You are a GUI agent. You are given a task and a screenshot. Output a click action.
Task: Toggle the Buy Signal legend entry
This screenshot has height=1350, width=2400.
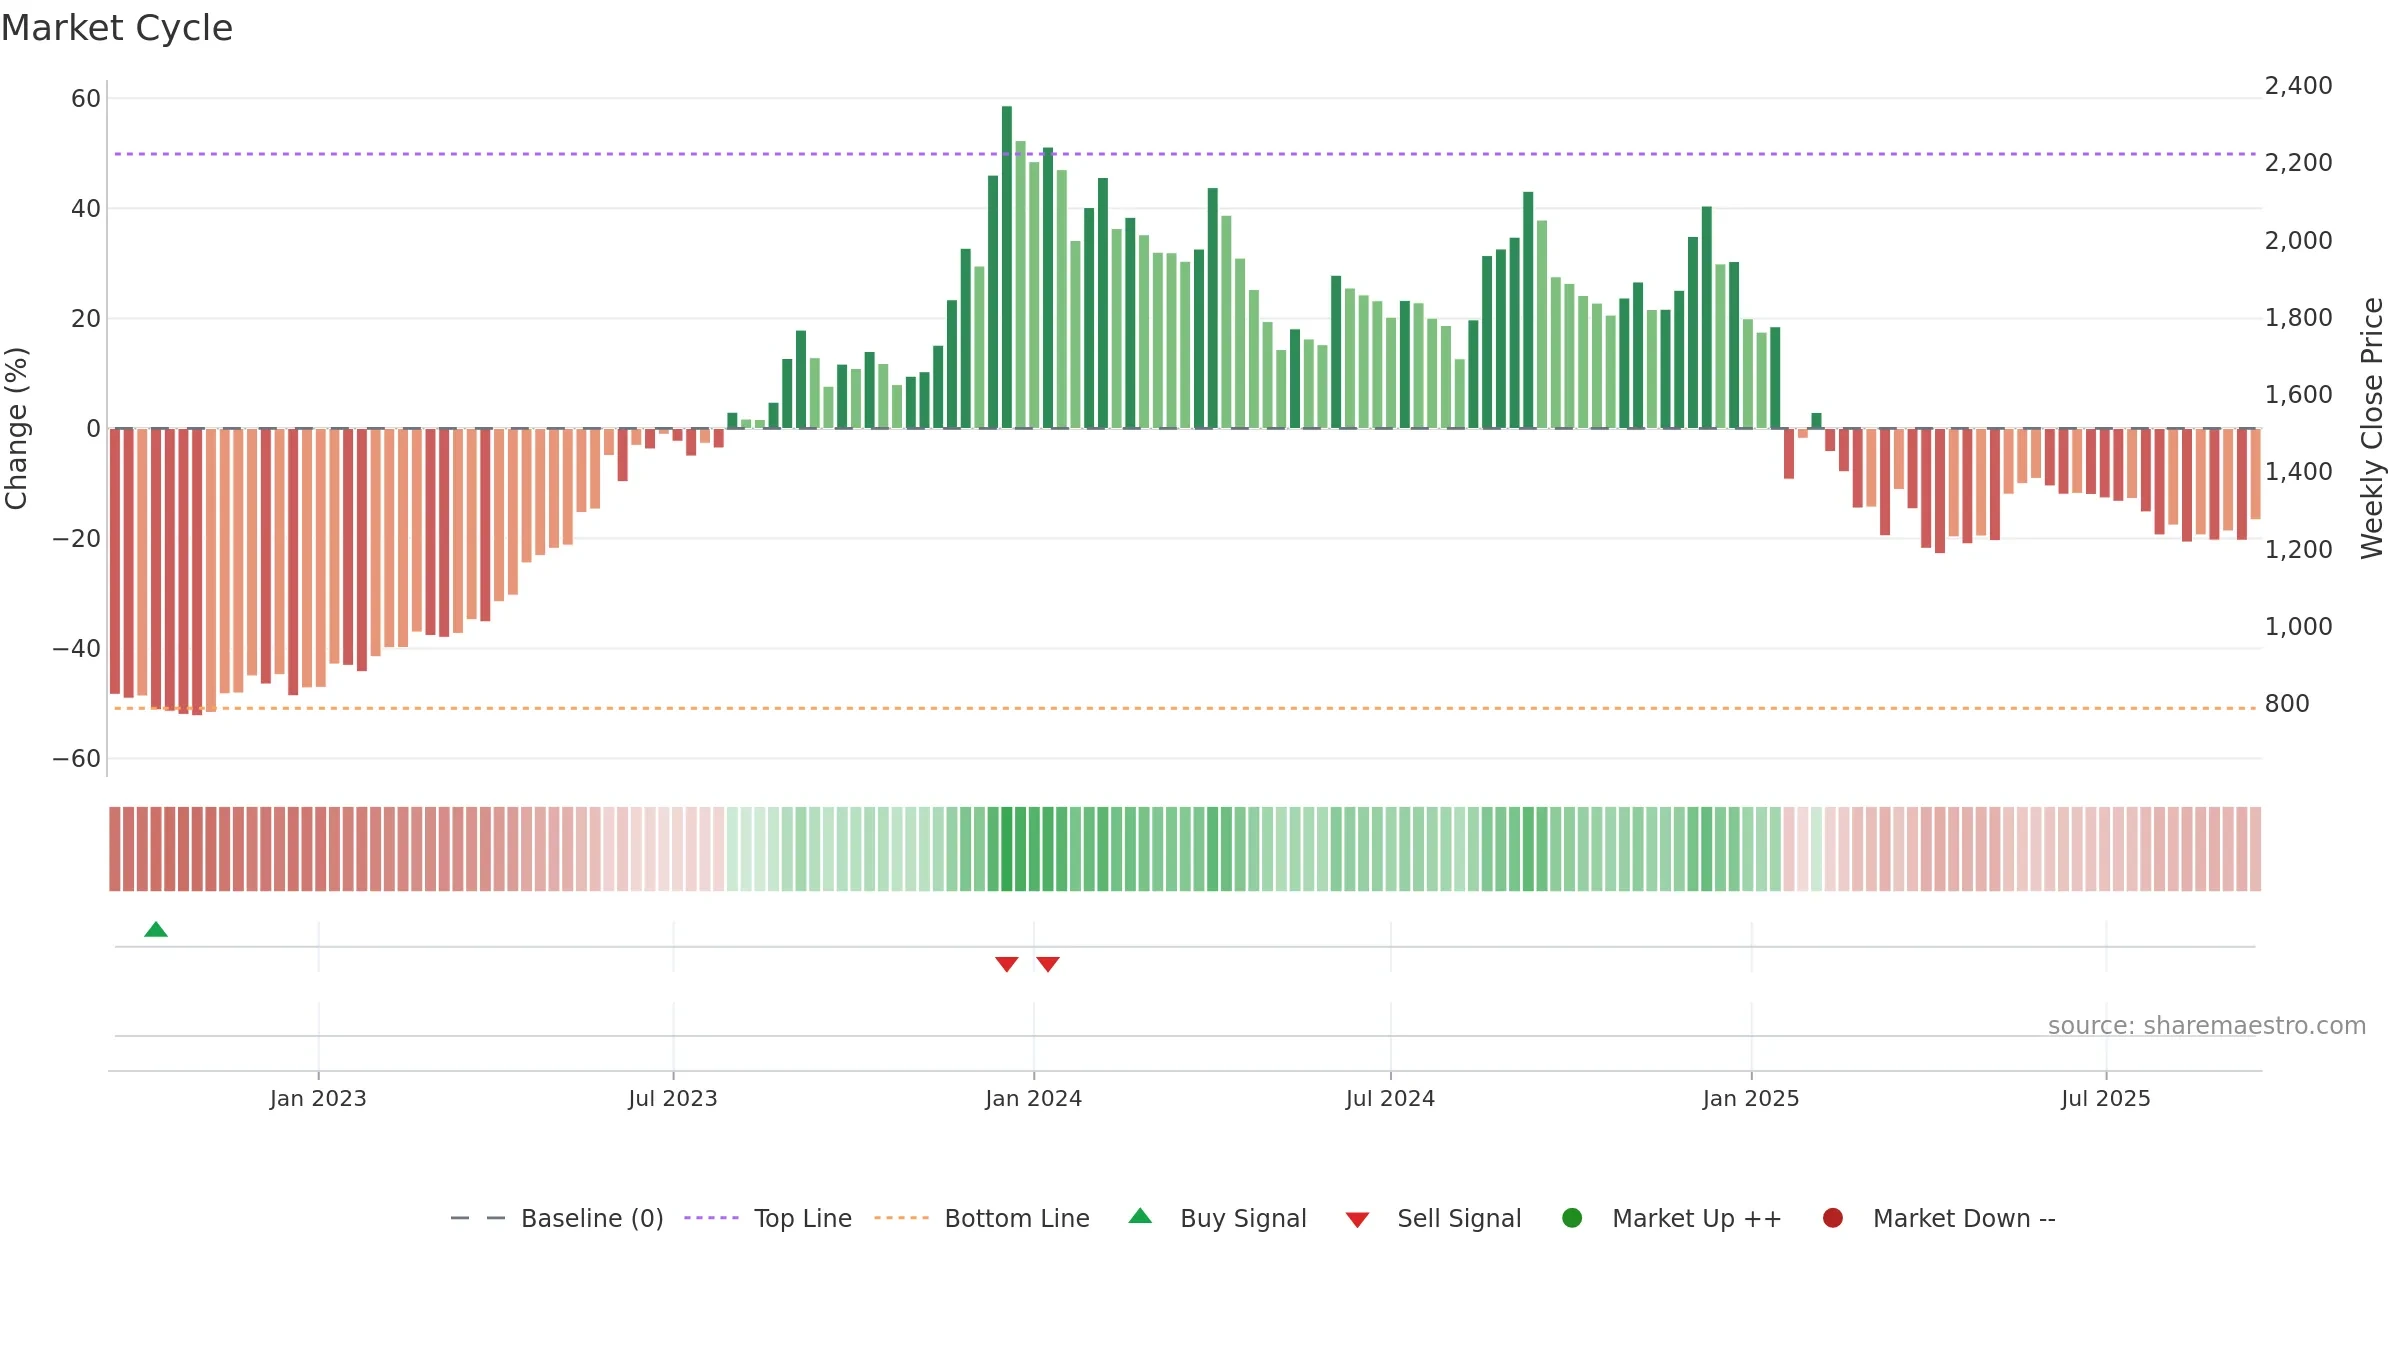(x=1217, y=1218)
